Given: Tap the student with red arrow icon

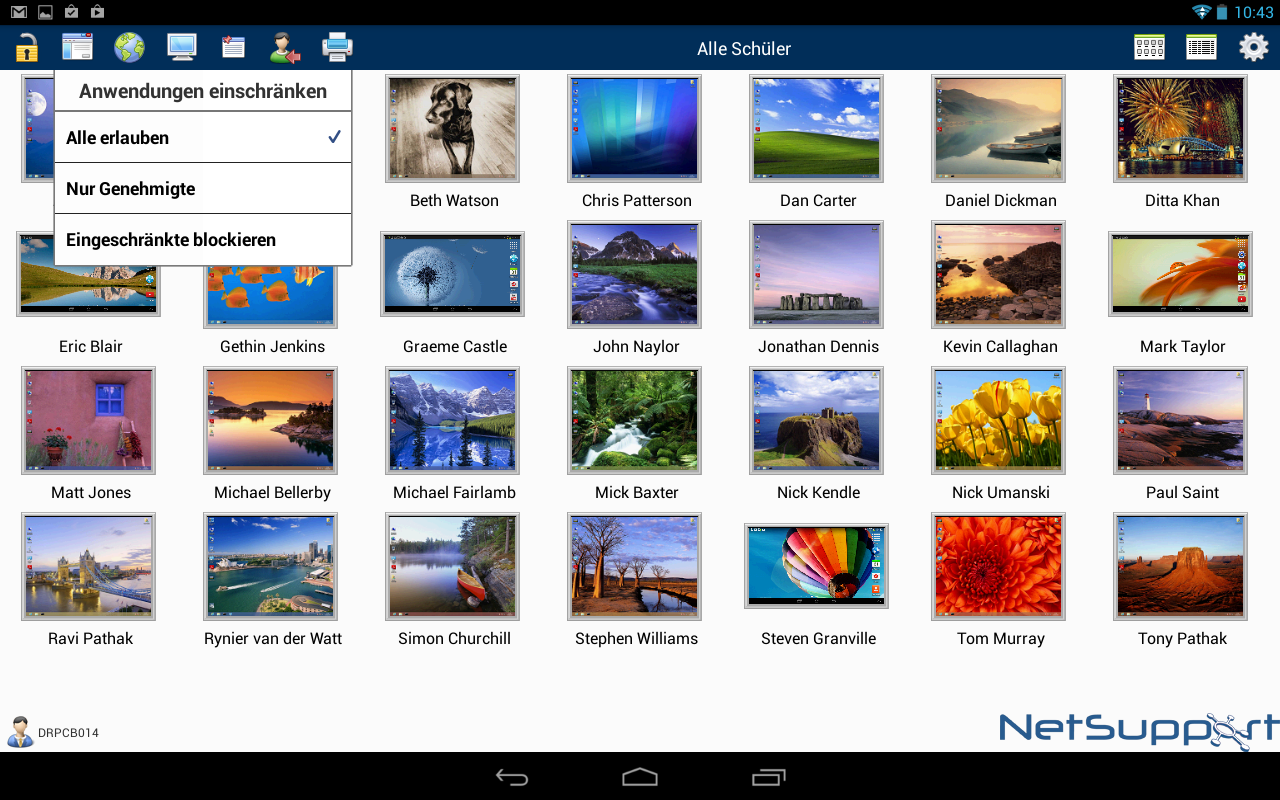Looking at the screenshot, I should coord(285,47).
